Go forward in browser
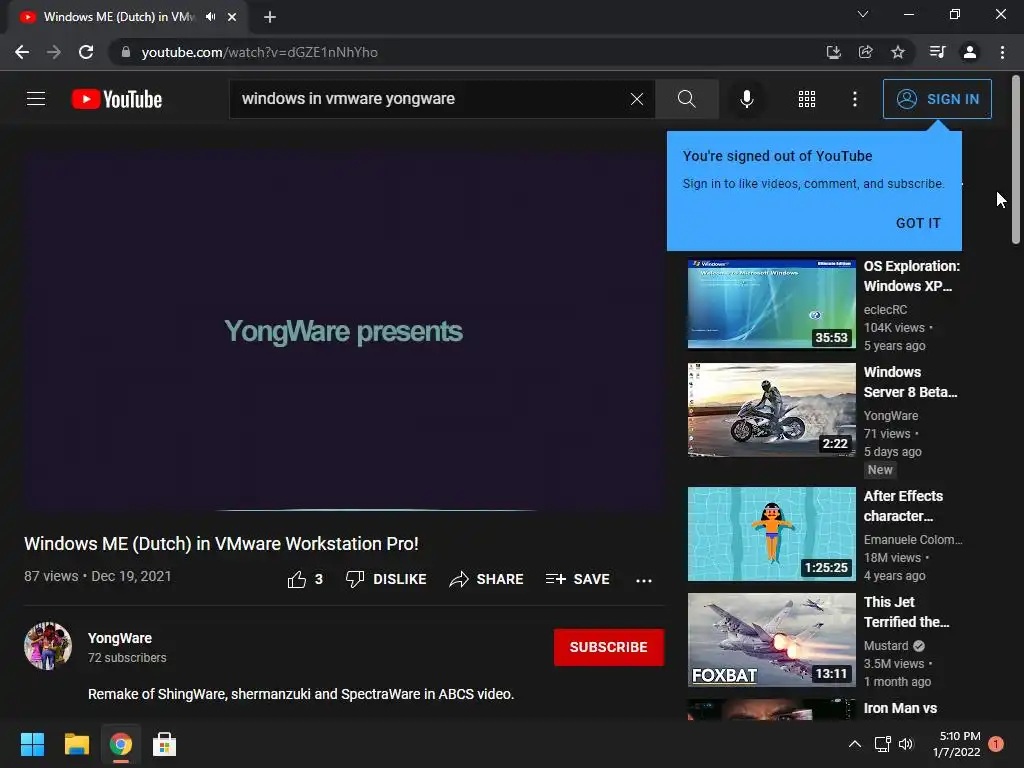Screen dimensions: 1024x768 [54, 52]
